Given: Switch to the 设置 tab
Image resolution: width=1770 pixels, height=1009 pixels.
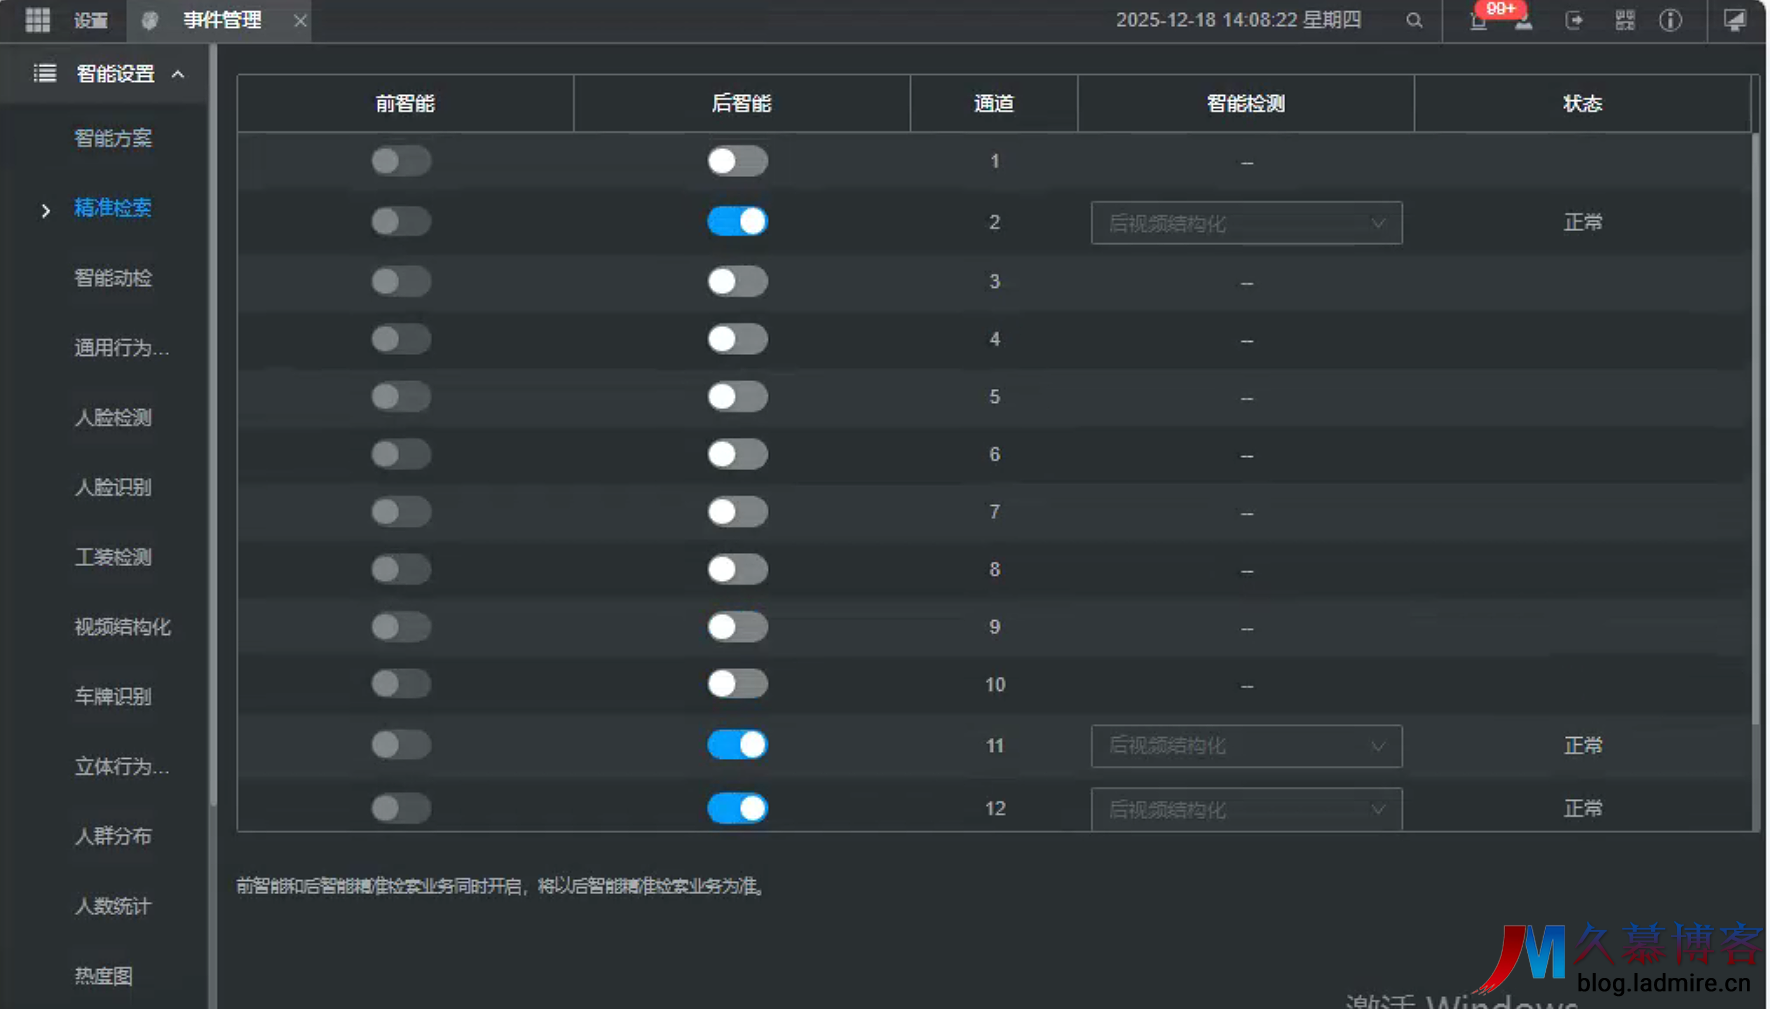Looking at the screenshot, I should pyautogui.click(x=91, y=20).
